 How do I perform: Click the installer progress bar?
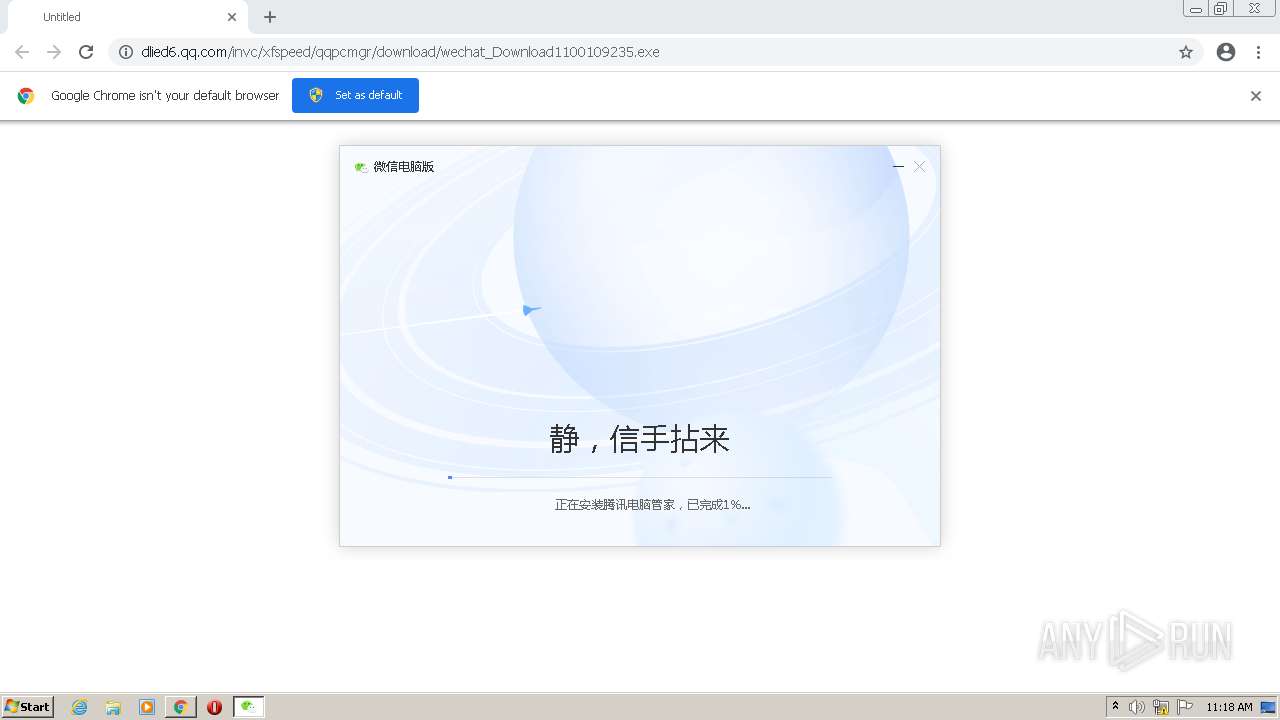click(x=640, y=478)
